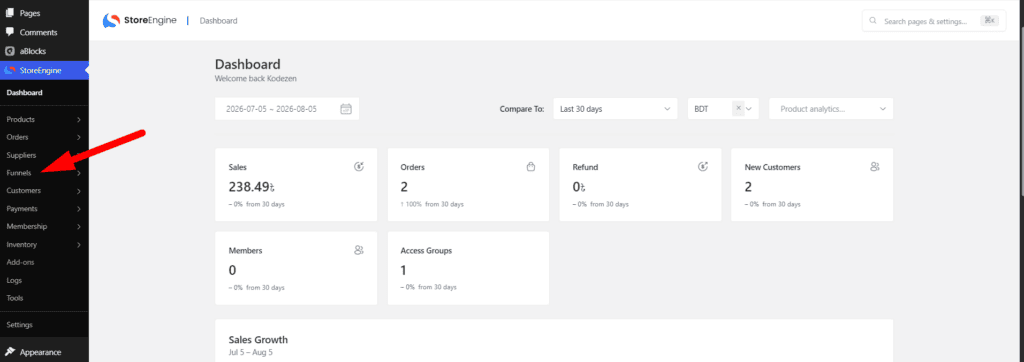The width and height of the screenshot is (1024, 362).
Task: Click the Pages icon in sidebar
Action: pyautogui.click(x=10, y=12)
